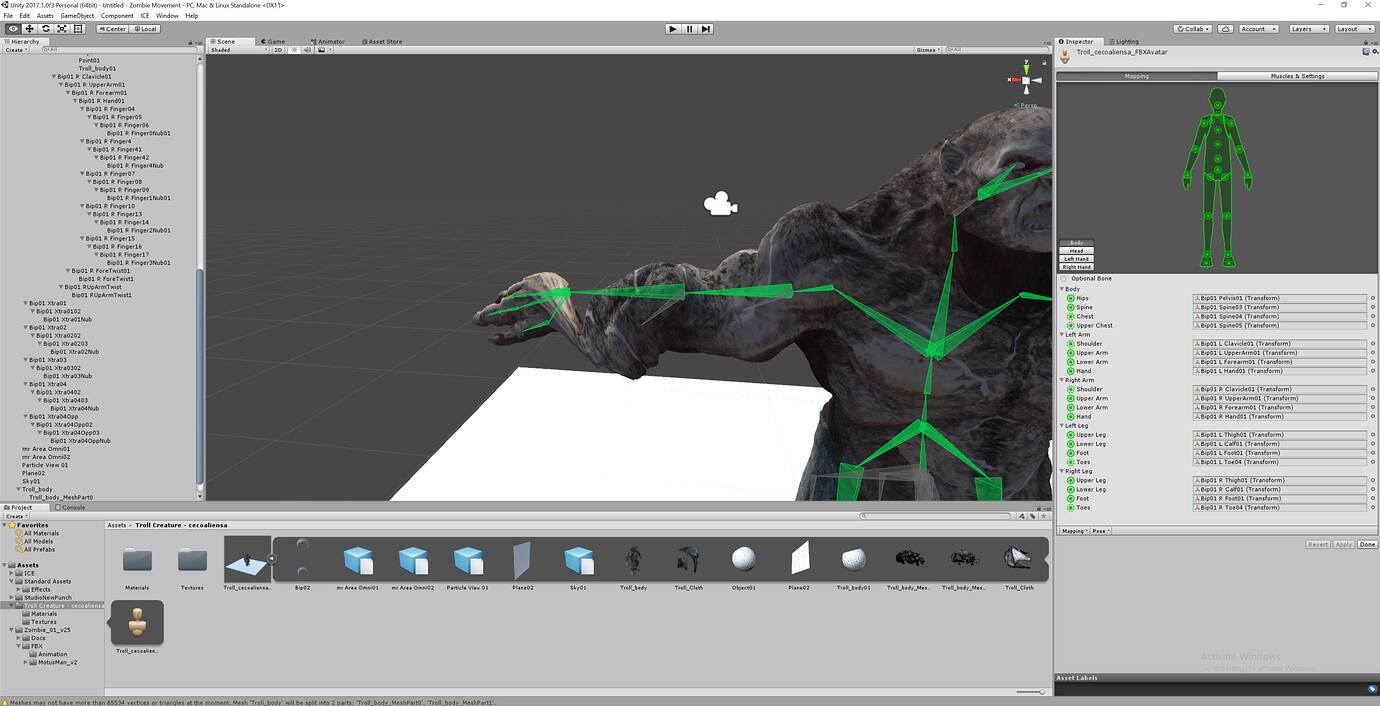Select the Scale tool
The height and width of the screenshot is (706, 1380).
tap(61, 28)
